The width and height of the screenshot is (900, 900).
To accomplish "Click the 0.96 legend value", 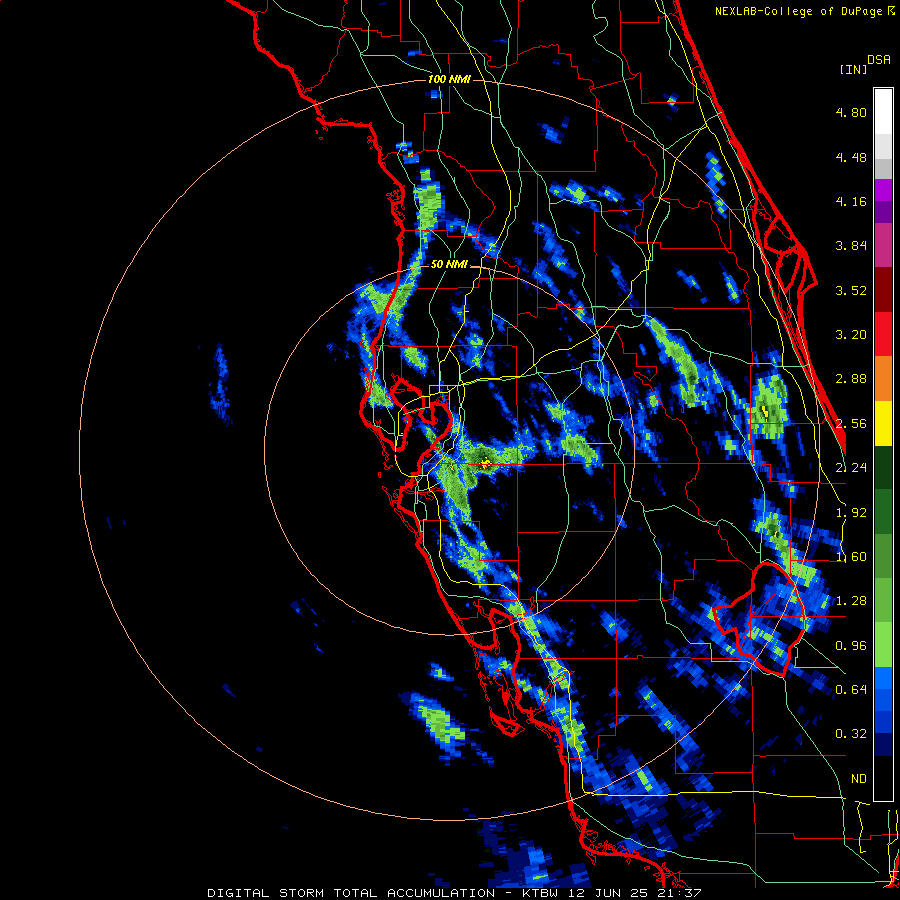I will click(x=851, y=646).
